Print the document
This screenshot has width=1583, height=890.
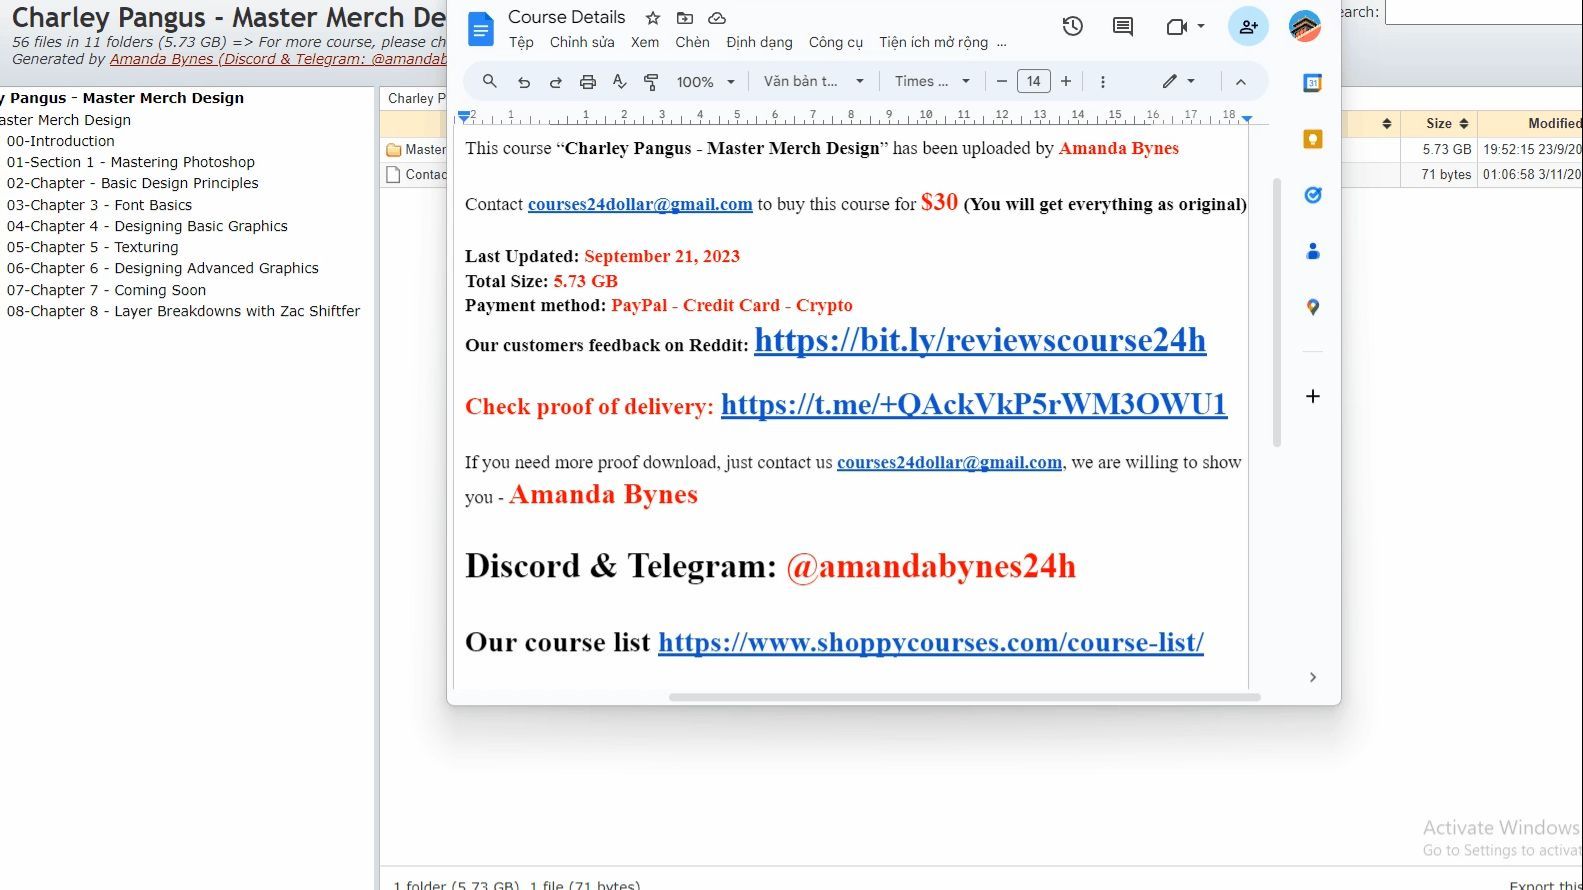click(588, 82)
